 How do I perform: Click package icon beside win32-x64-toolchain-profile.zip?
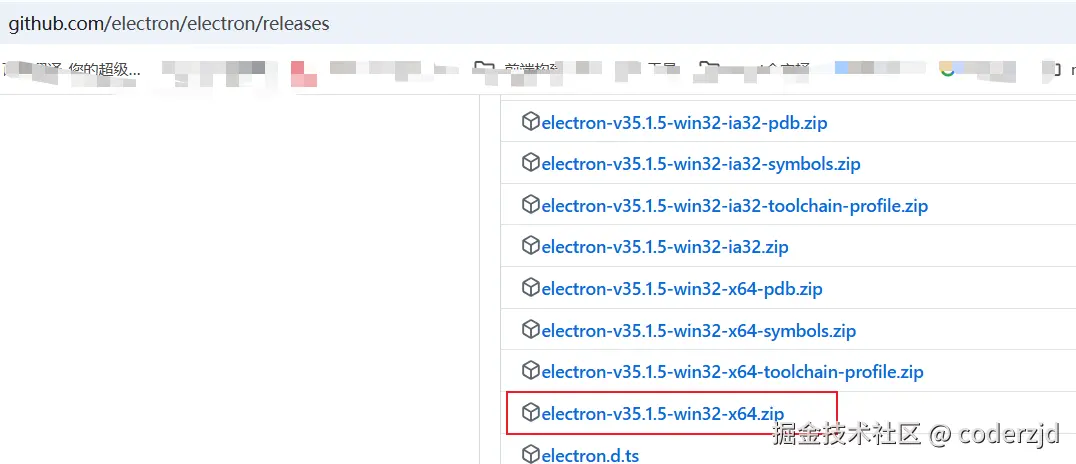click(x=530, y=371)
